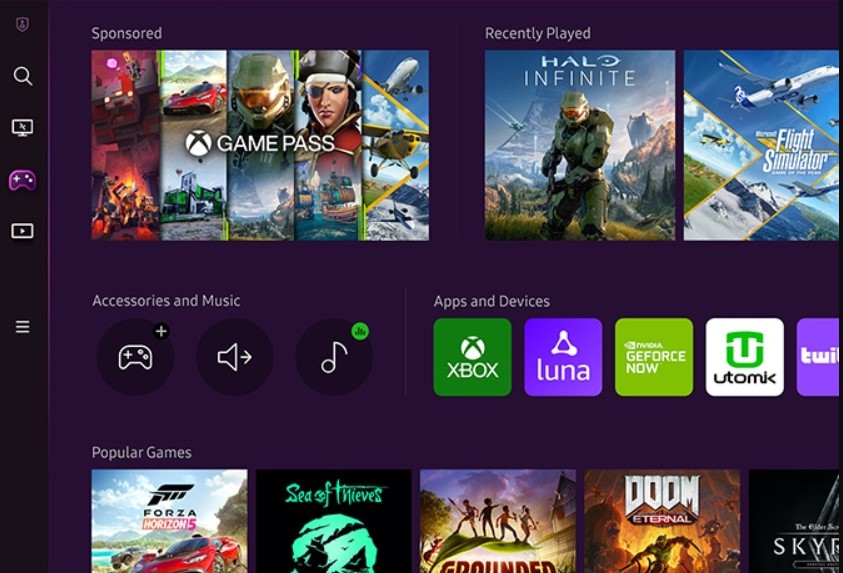Select the Game Hub controller icon
This screenshot has height=573, width=843.
22,180
